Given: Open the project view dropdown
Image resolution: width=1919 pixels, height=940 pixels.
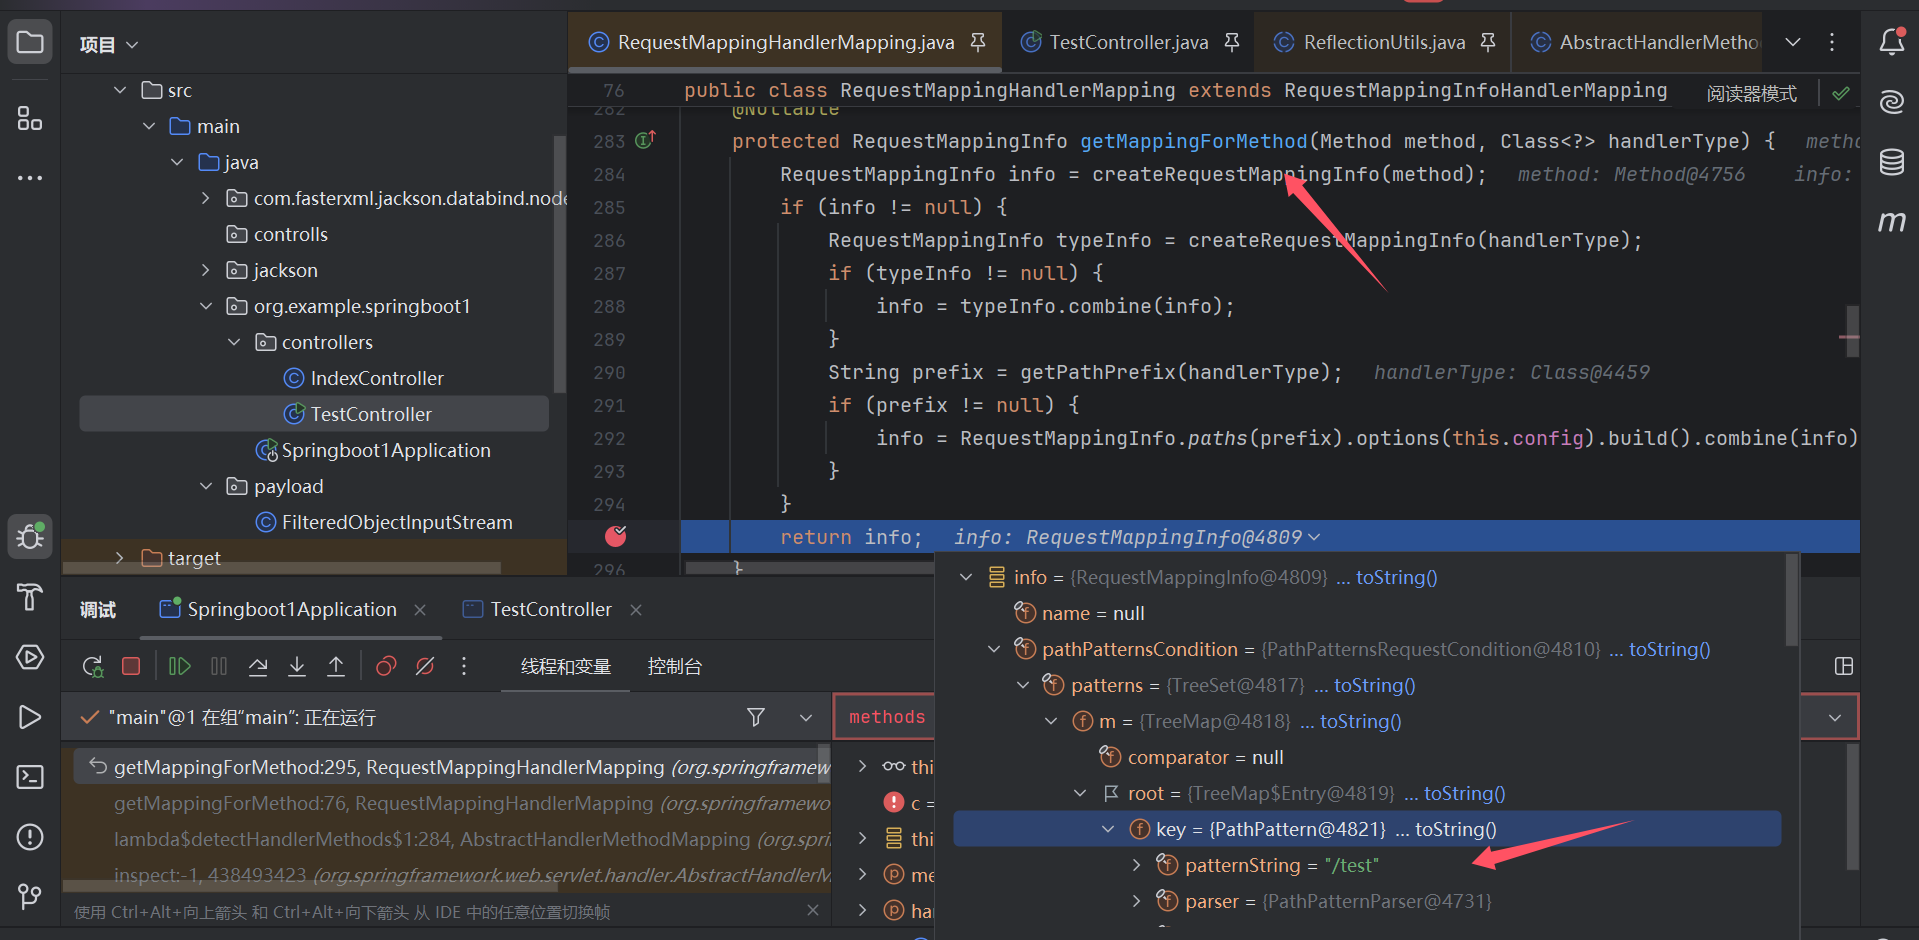Looking at the screenshot, I should [109, 44].
